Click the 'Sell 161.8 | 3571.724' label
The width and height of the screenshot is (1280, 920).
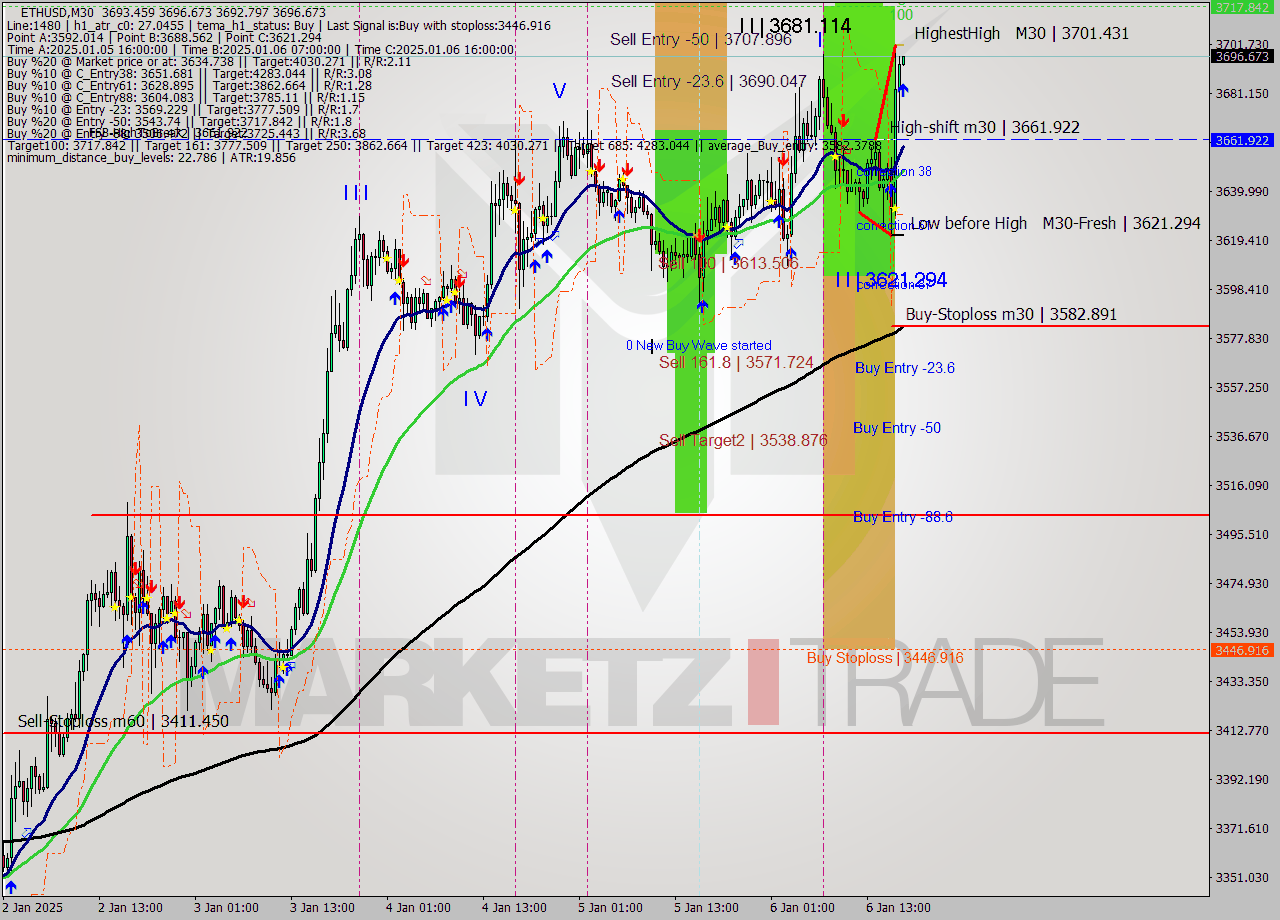pos(736,362)
